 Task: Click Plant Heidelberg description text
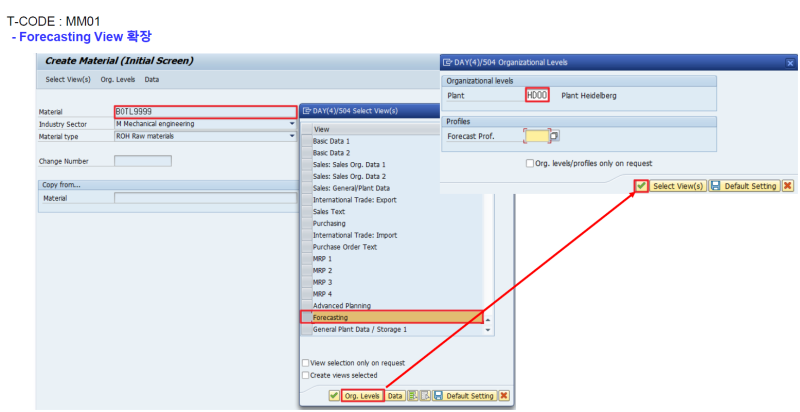point(589,96)
